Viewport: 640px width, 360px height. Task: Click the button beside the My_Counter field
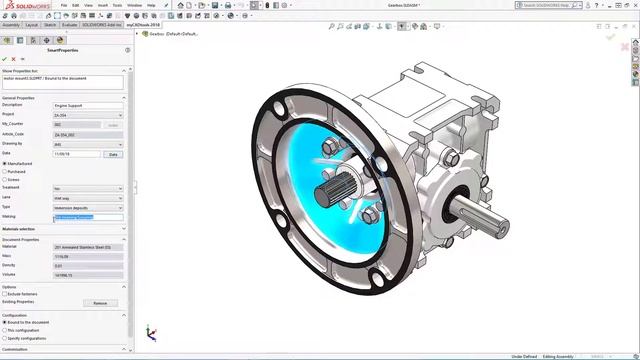click(113, 125)
